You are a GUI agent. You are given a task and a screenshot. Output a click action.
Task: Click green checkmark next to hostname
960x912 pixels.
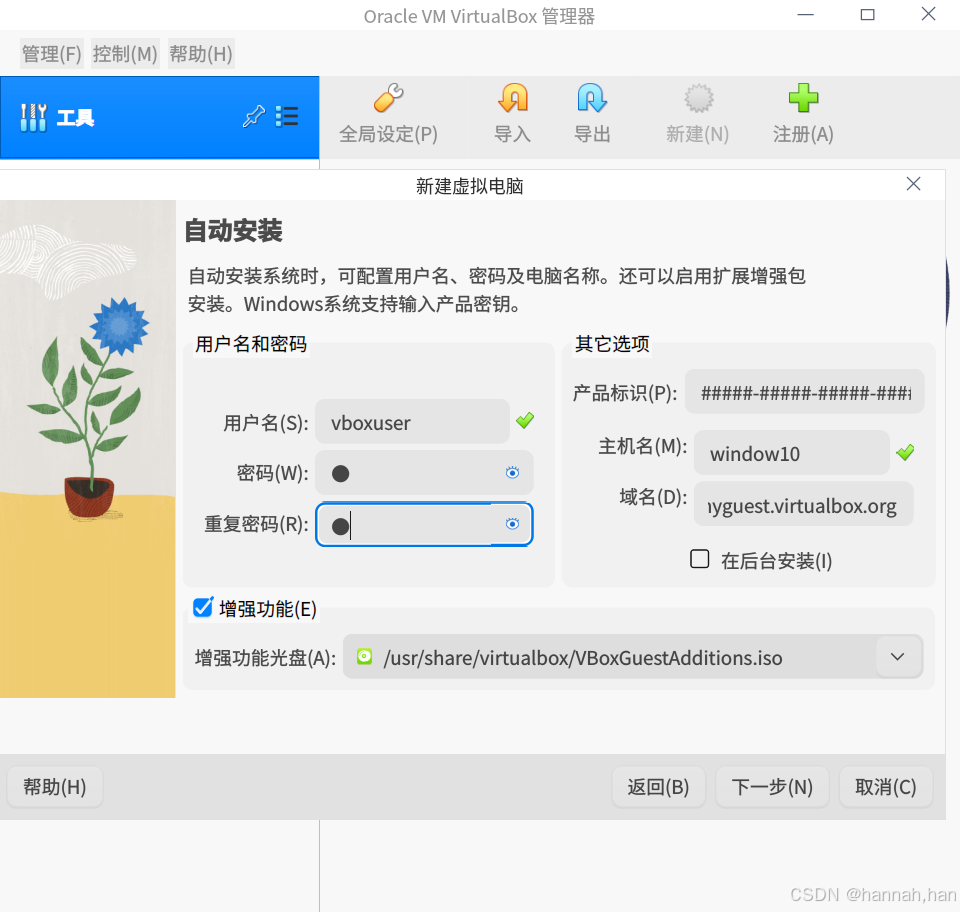tap(905, 452)
